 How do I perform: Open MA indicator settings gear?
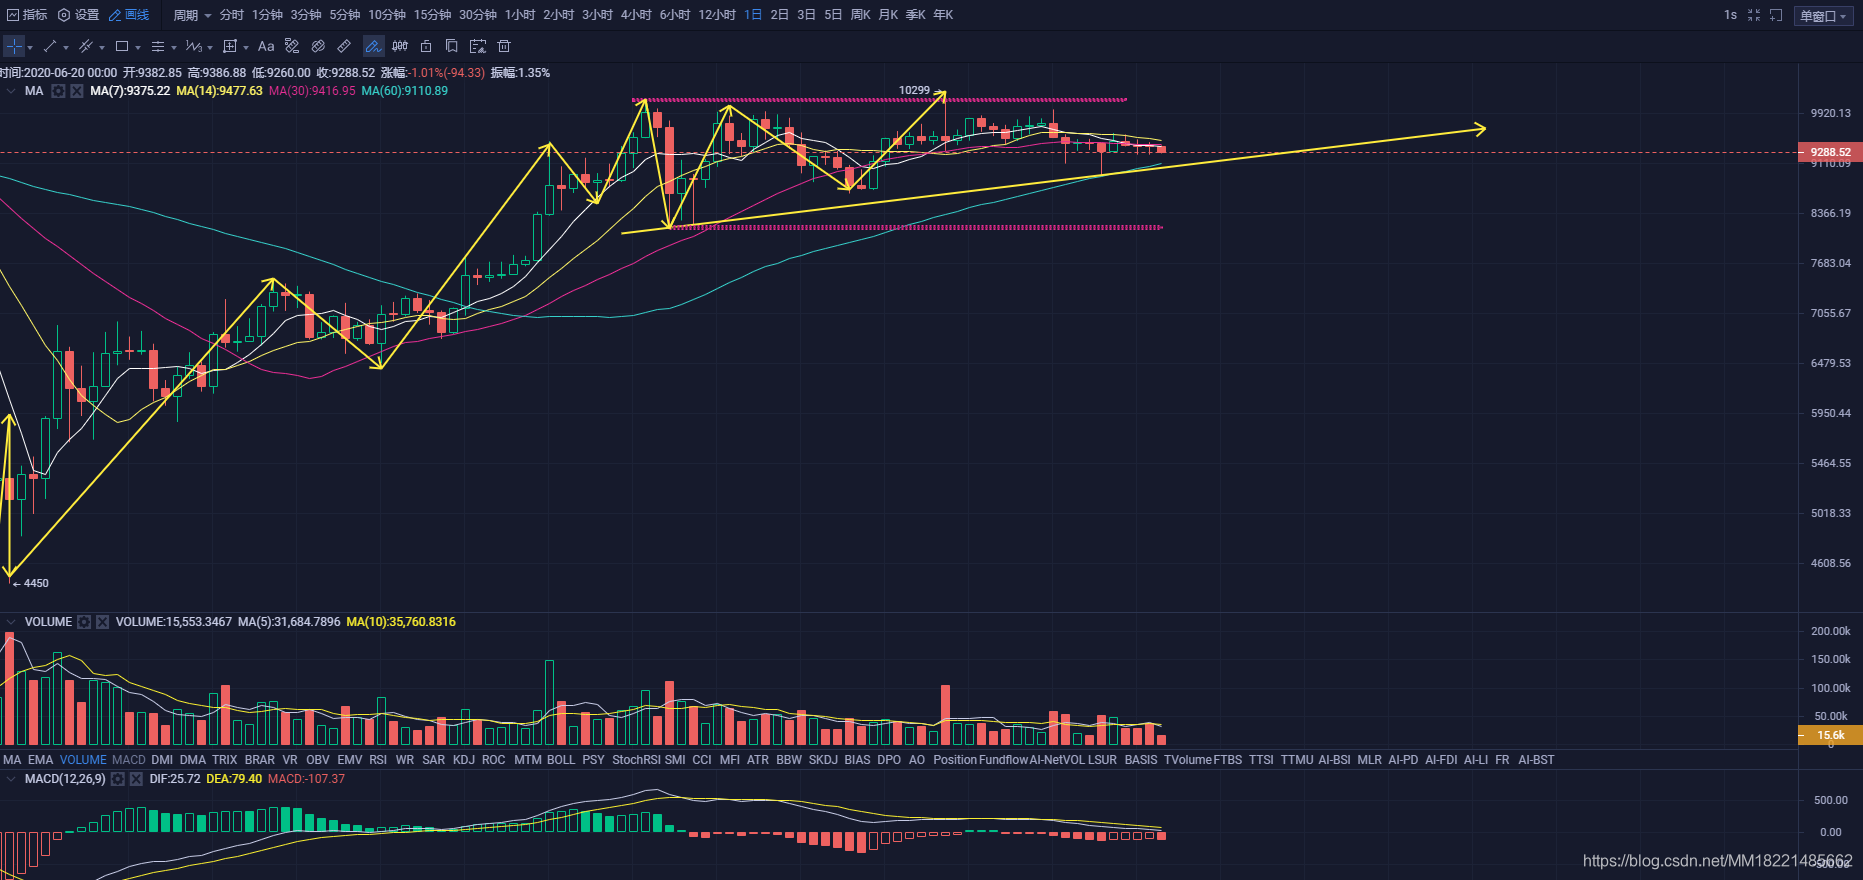[x=58, y=91]
